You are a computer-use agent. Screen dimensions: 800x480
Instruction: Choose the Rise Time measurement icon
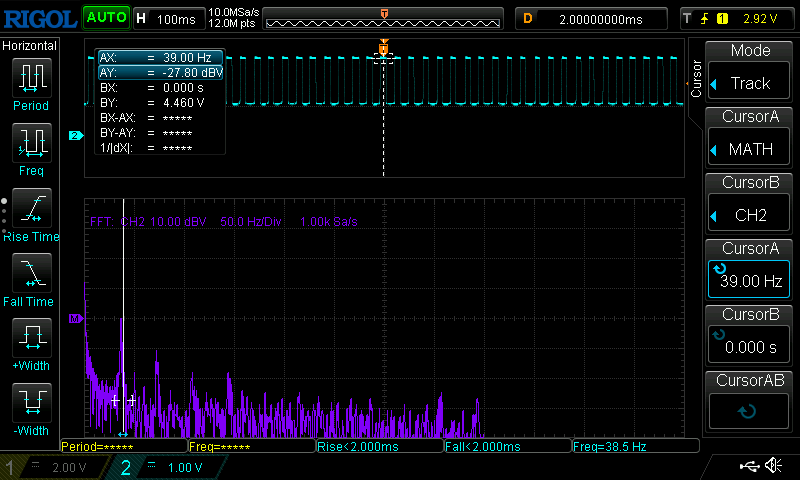31,214
